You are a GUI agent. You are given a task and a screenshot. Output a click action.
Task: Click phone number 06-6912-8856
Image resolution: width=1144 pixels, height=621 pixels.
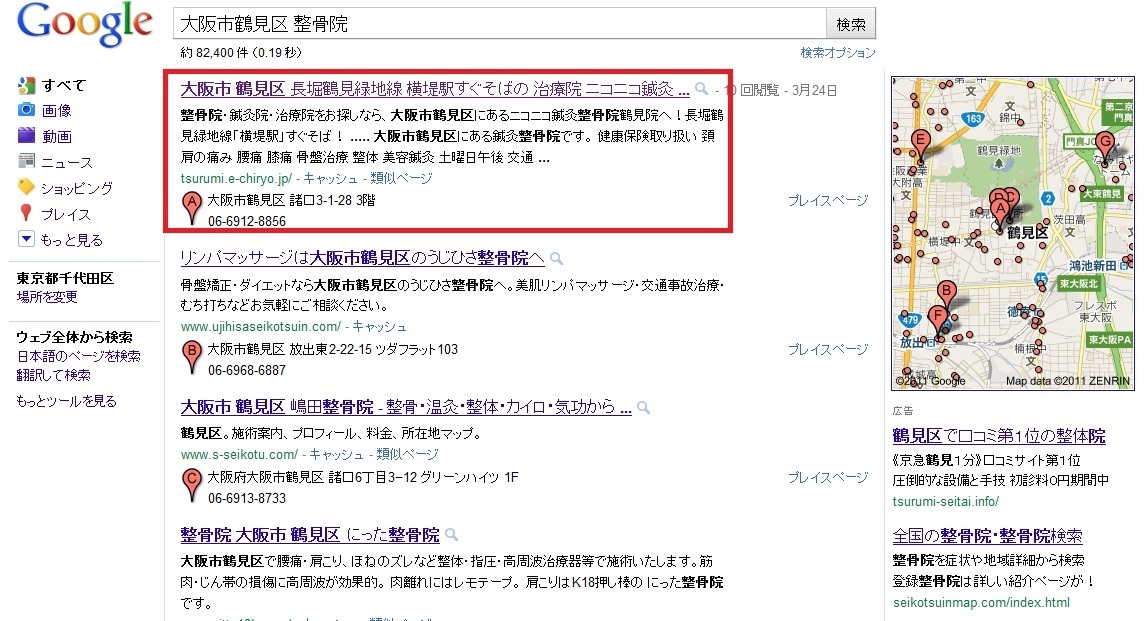click(x=247, y=221)
